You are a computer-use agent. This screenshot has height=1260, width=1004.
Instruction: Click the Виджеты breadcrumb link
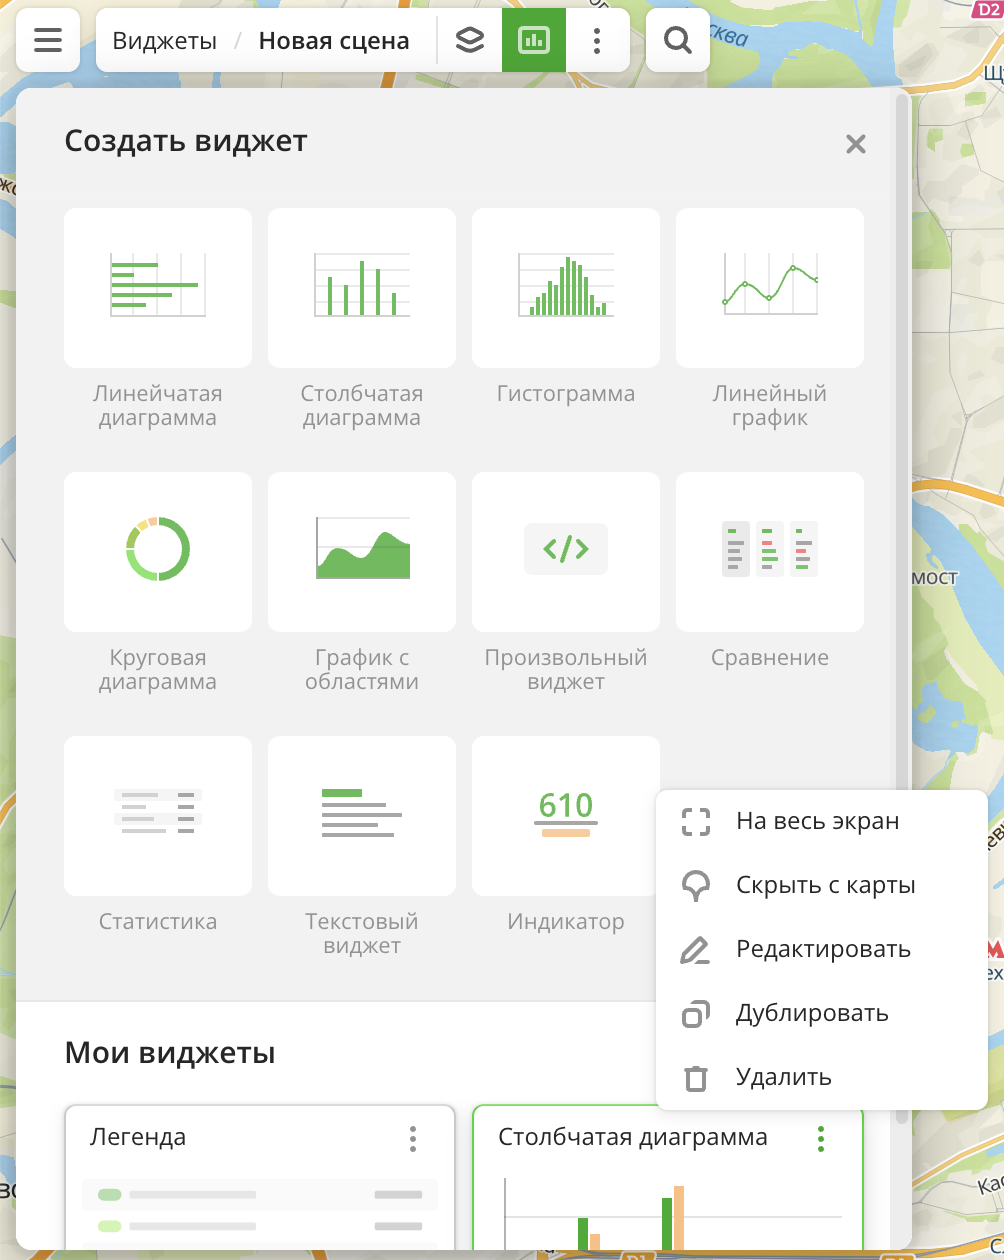point(165,41)
